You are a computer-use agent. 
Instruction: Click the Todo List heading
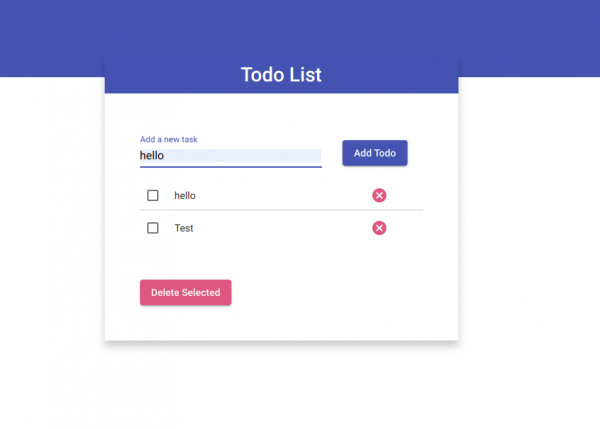point(281,75)
